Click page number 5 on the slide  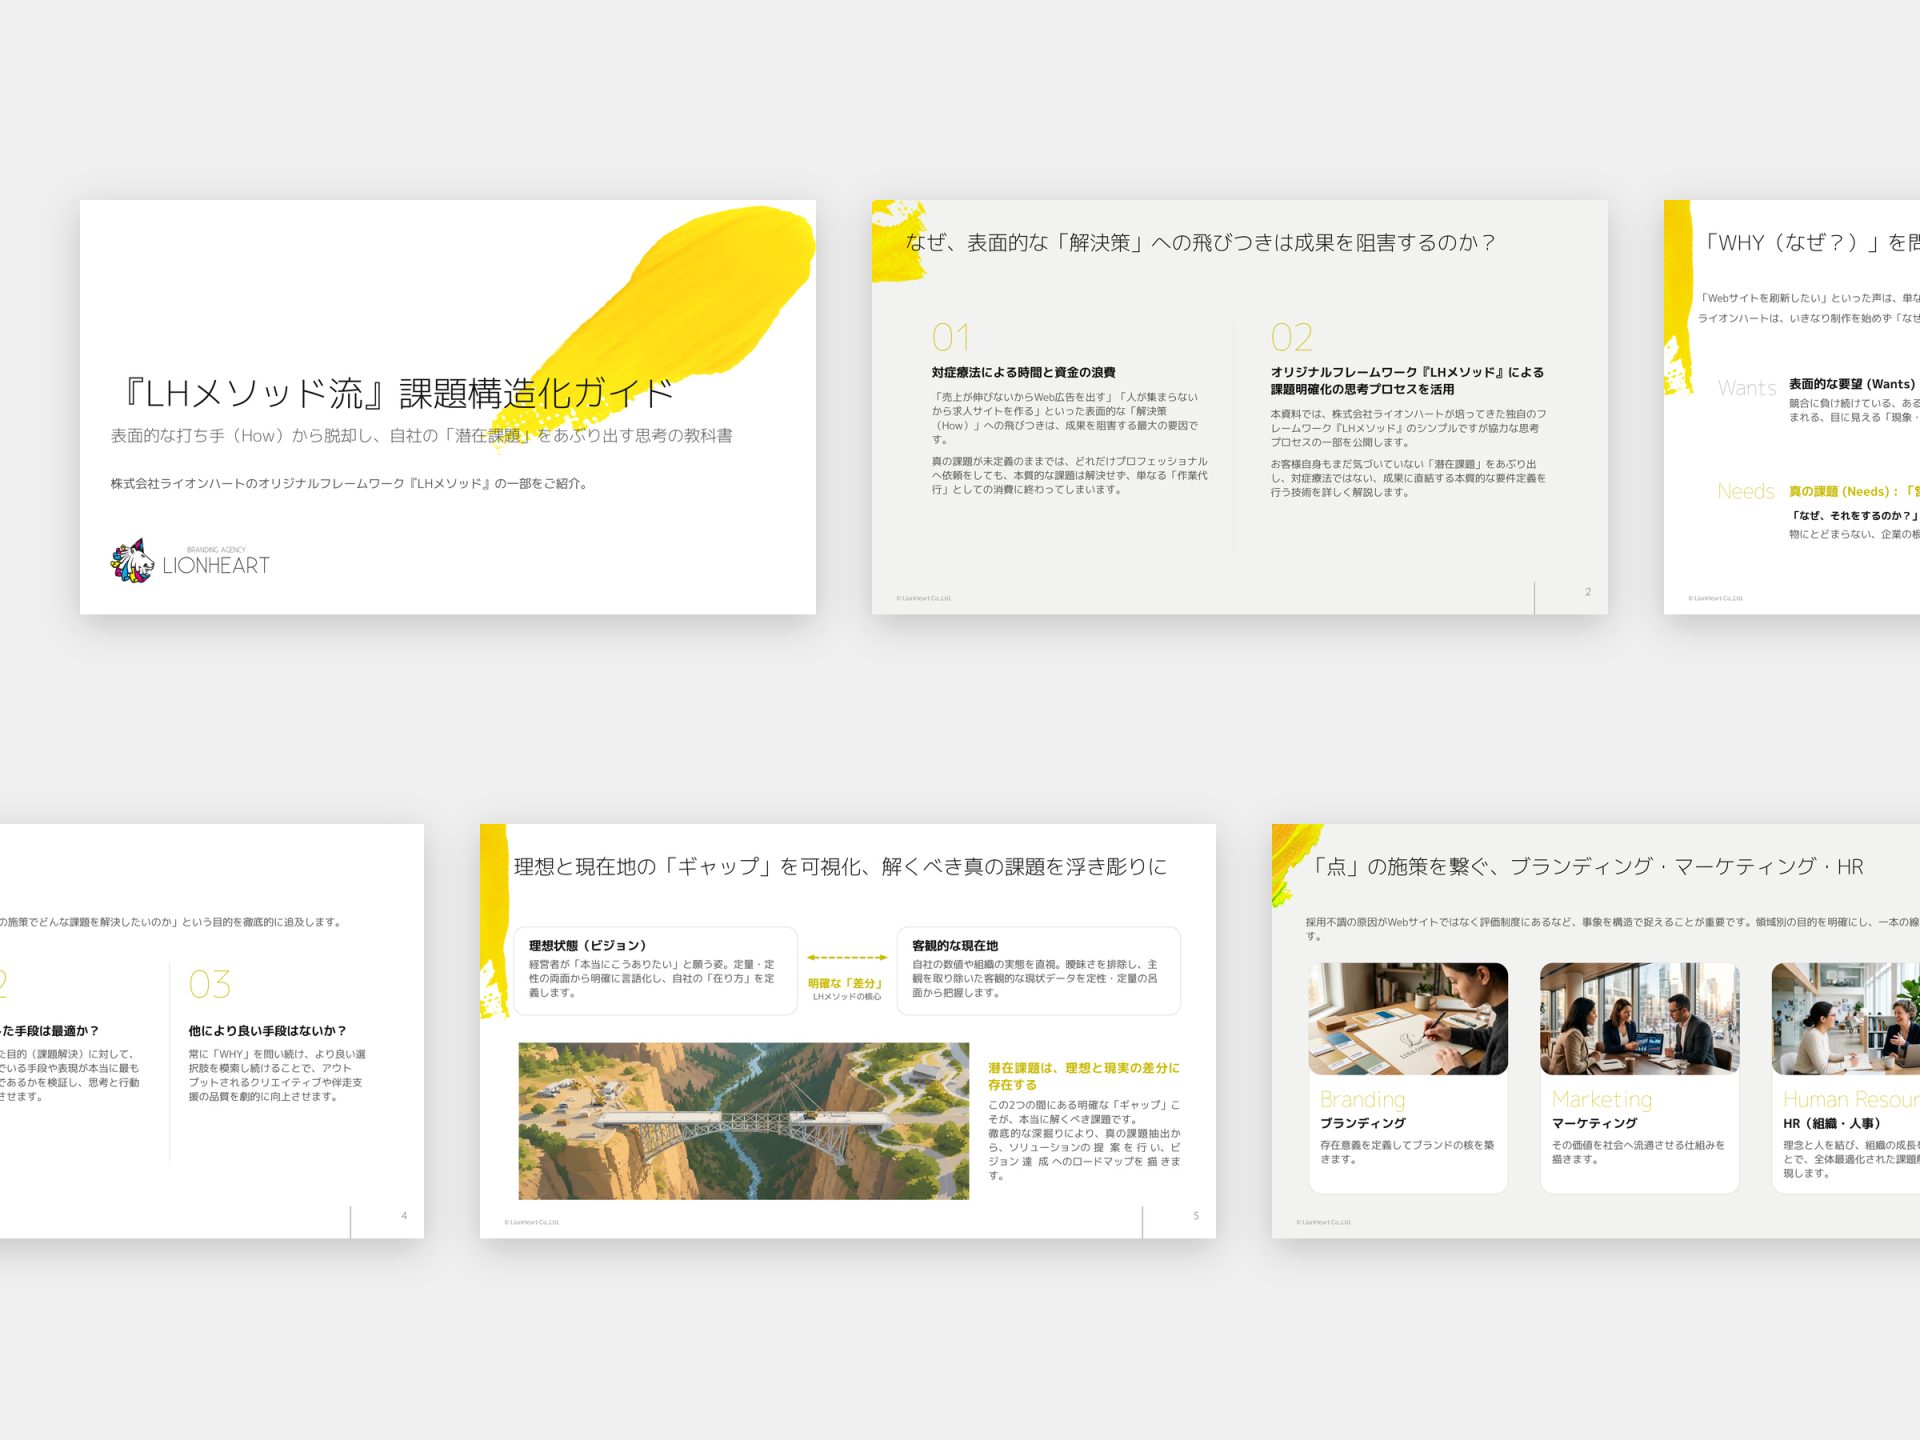[1196, 1216]
